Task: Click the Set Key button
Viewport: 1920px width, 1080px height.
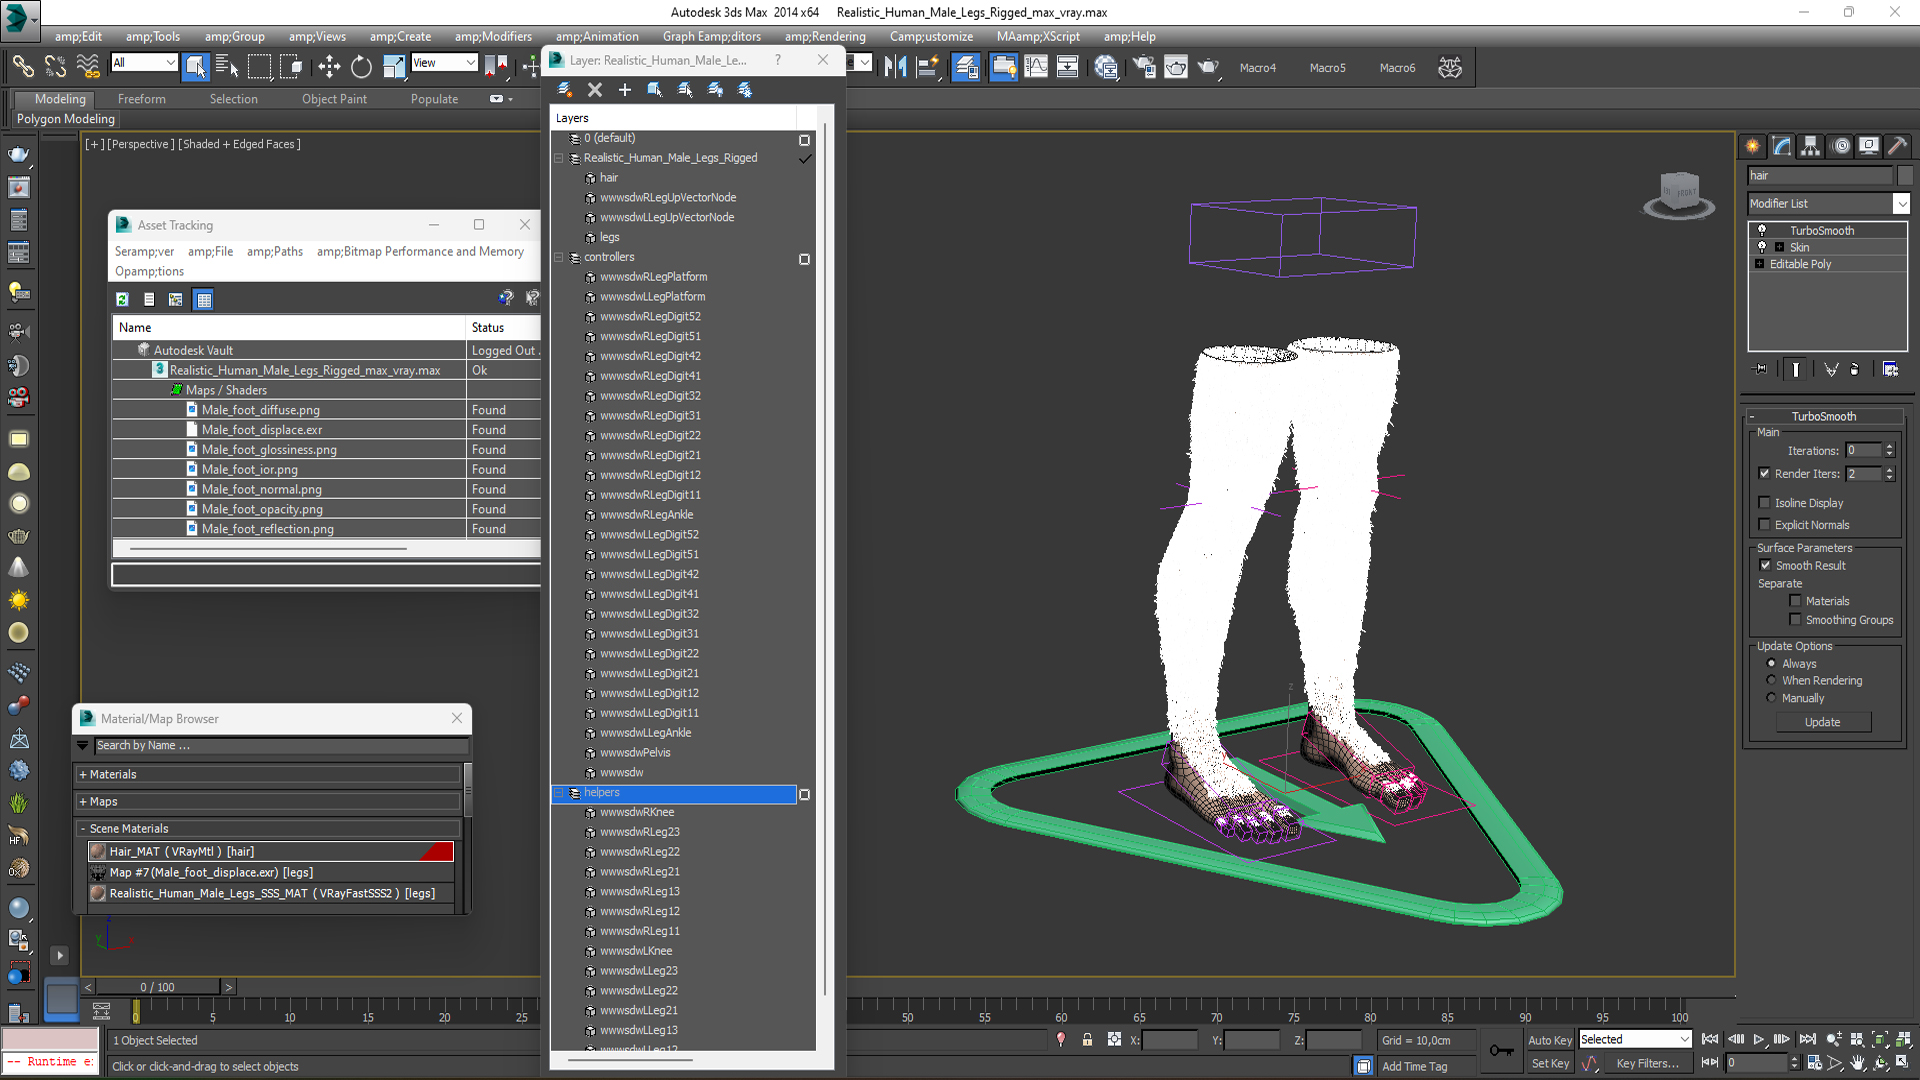Action: pyautogui.click(x=1550, y=1064)
